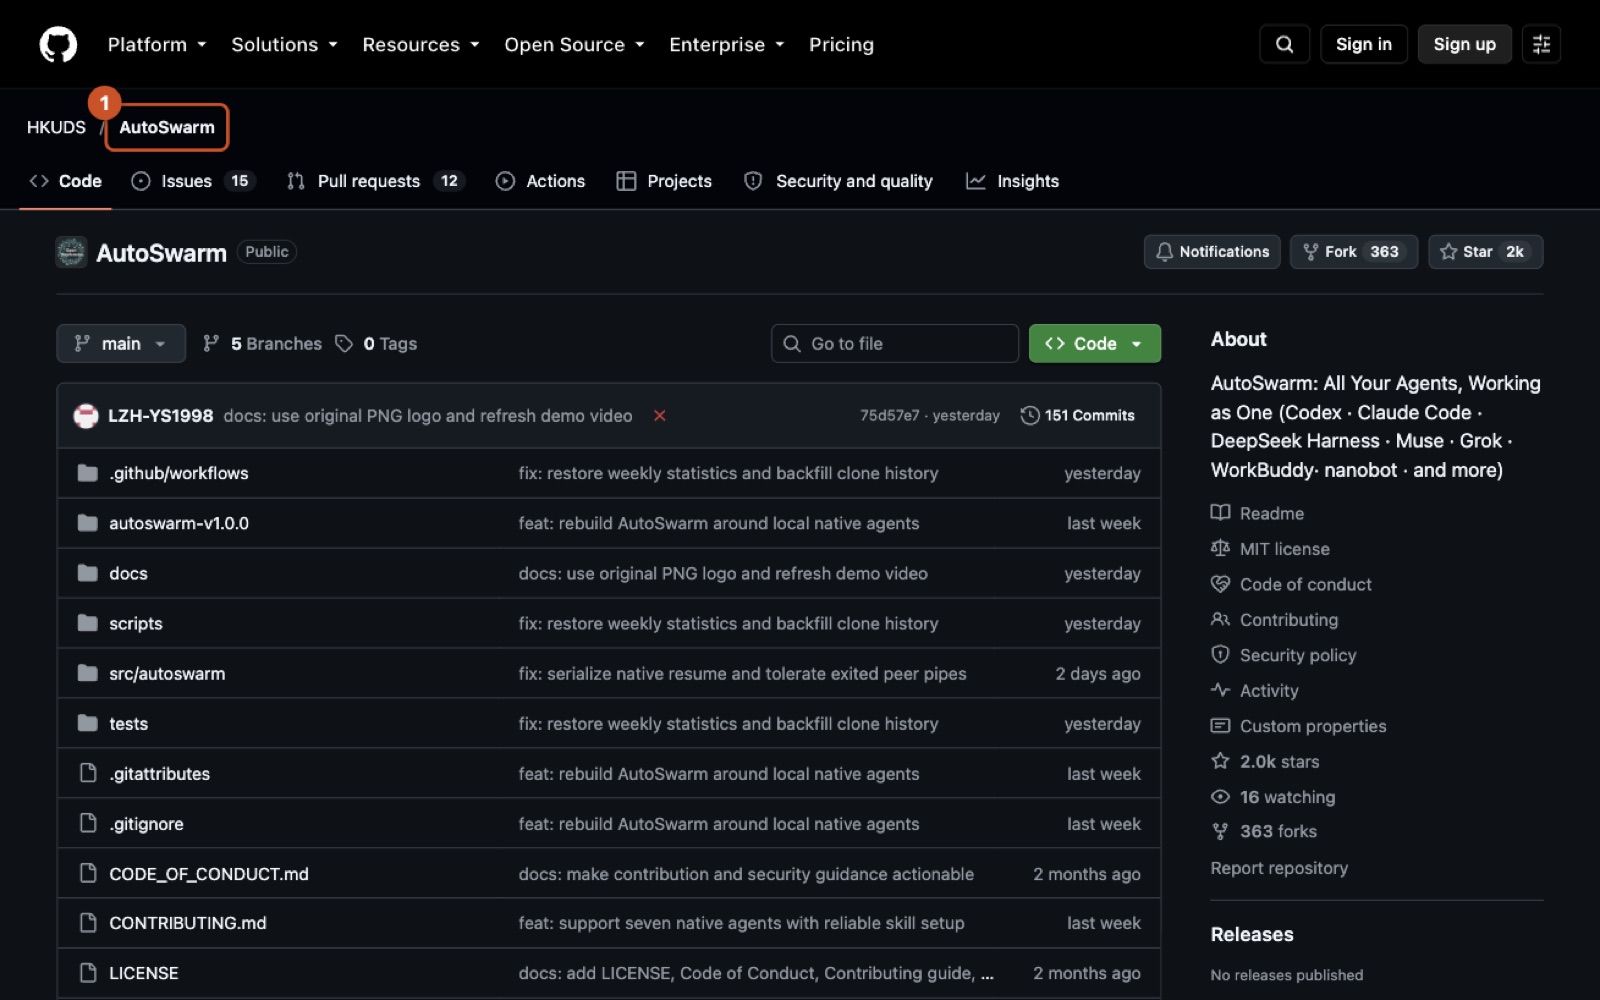Viewport: 1600px width, 1000px height.
Task: Click the HKUDS owner link
Action: click(x=56, y=127)
